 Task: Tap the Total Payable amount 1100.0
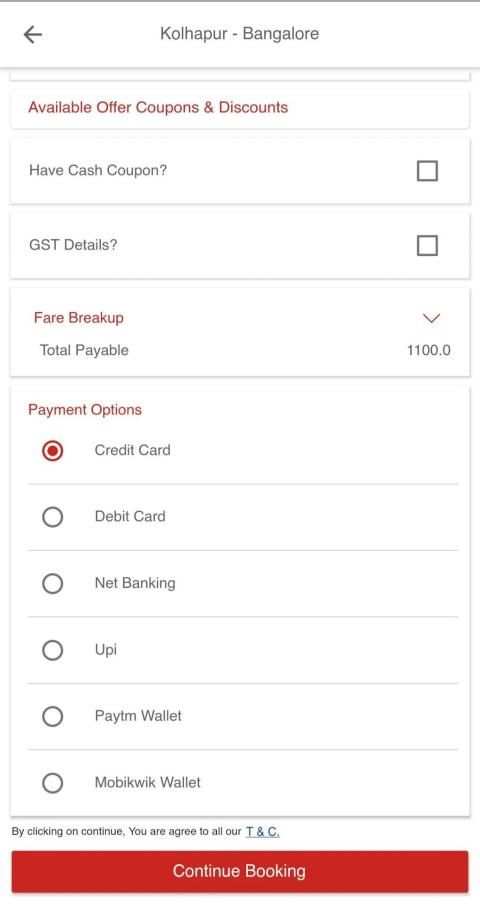click(x=429, y=350)
